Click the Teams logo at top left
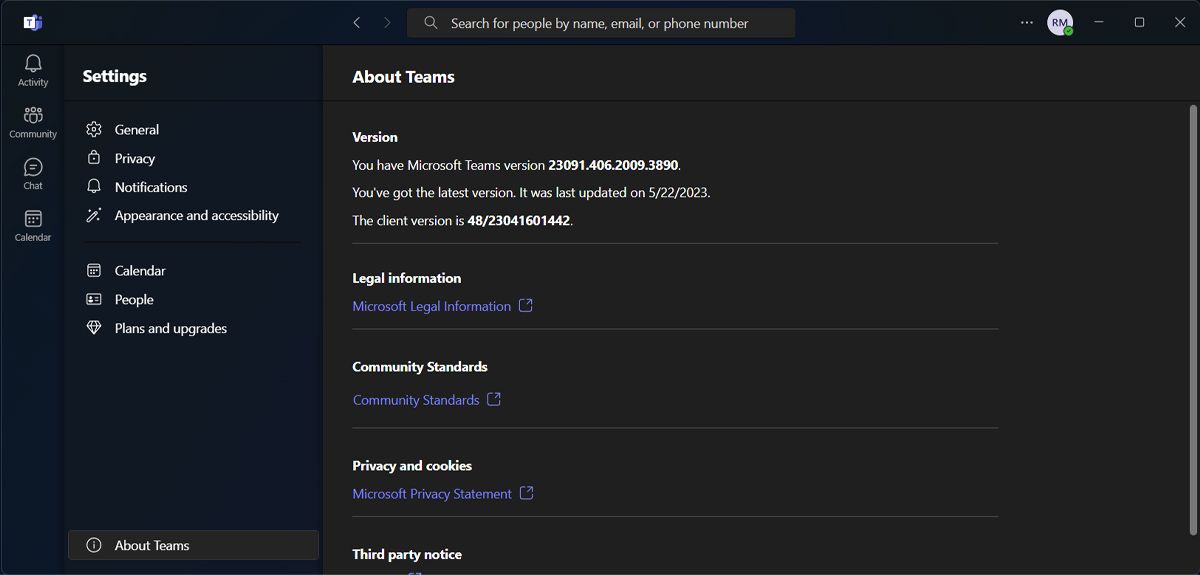Image resolution: width=1200 pixels, height=575 pixels. click(x=33, y=22)
